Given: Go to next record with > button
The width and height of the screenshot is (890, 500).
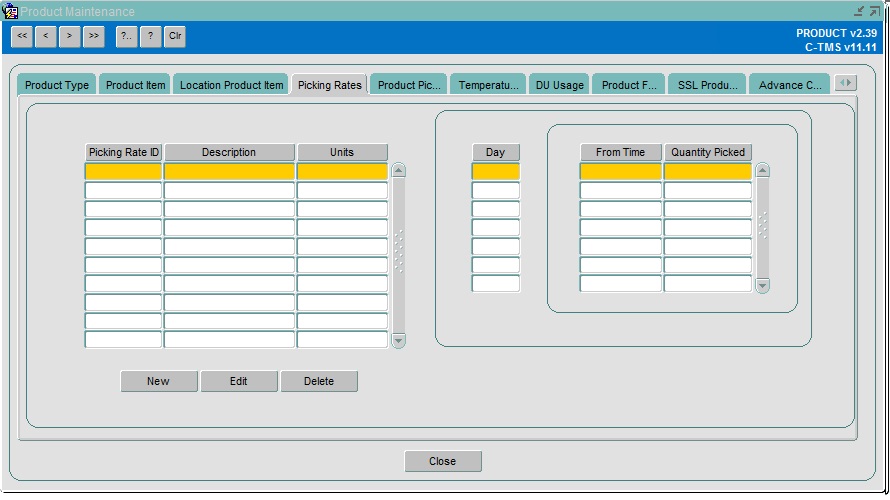Looking at the screenshot, I should pos(69,36).
